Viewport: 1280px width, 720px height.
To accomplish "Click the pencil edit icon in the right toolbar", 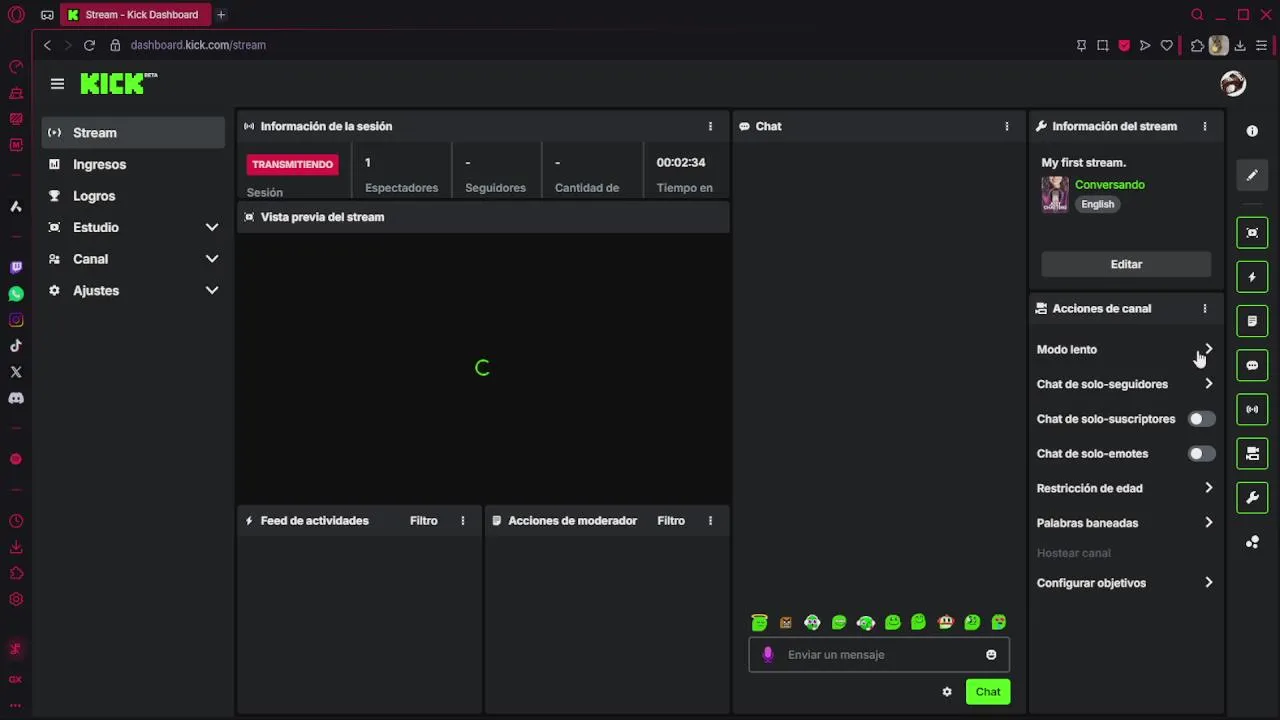I will [x=1252, y=176].
